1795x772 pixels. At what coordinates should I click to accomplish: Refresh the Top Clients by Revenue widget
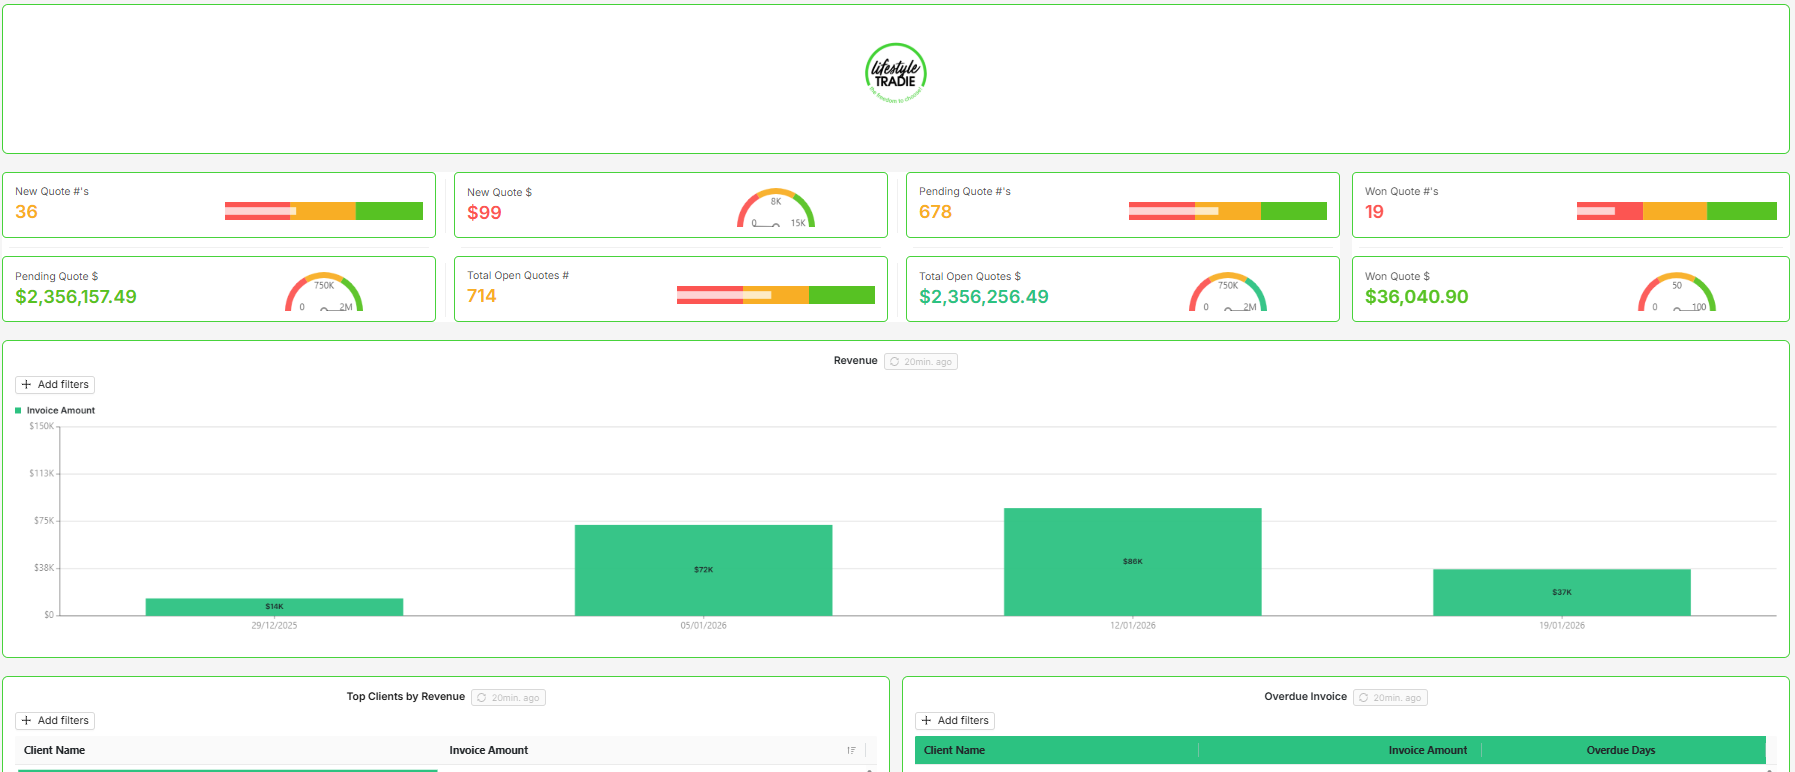[x=508, y=698]
